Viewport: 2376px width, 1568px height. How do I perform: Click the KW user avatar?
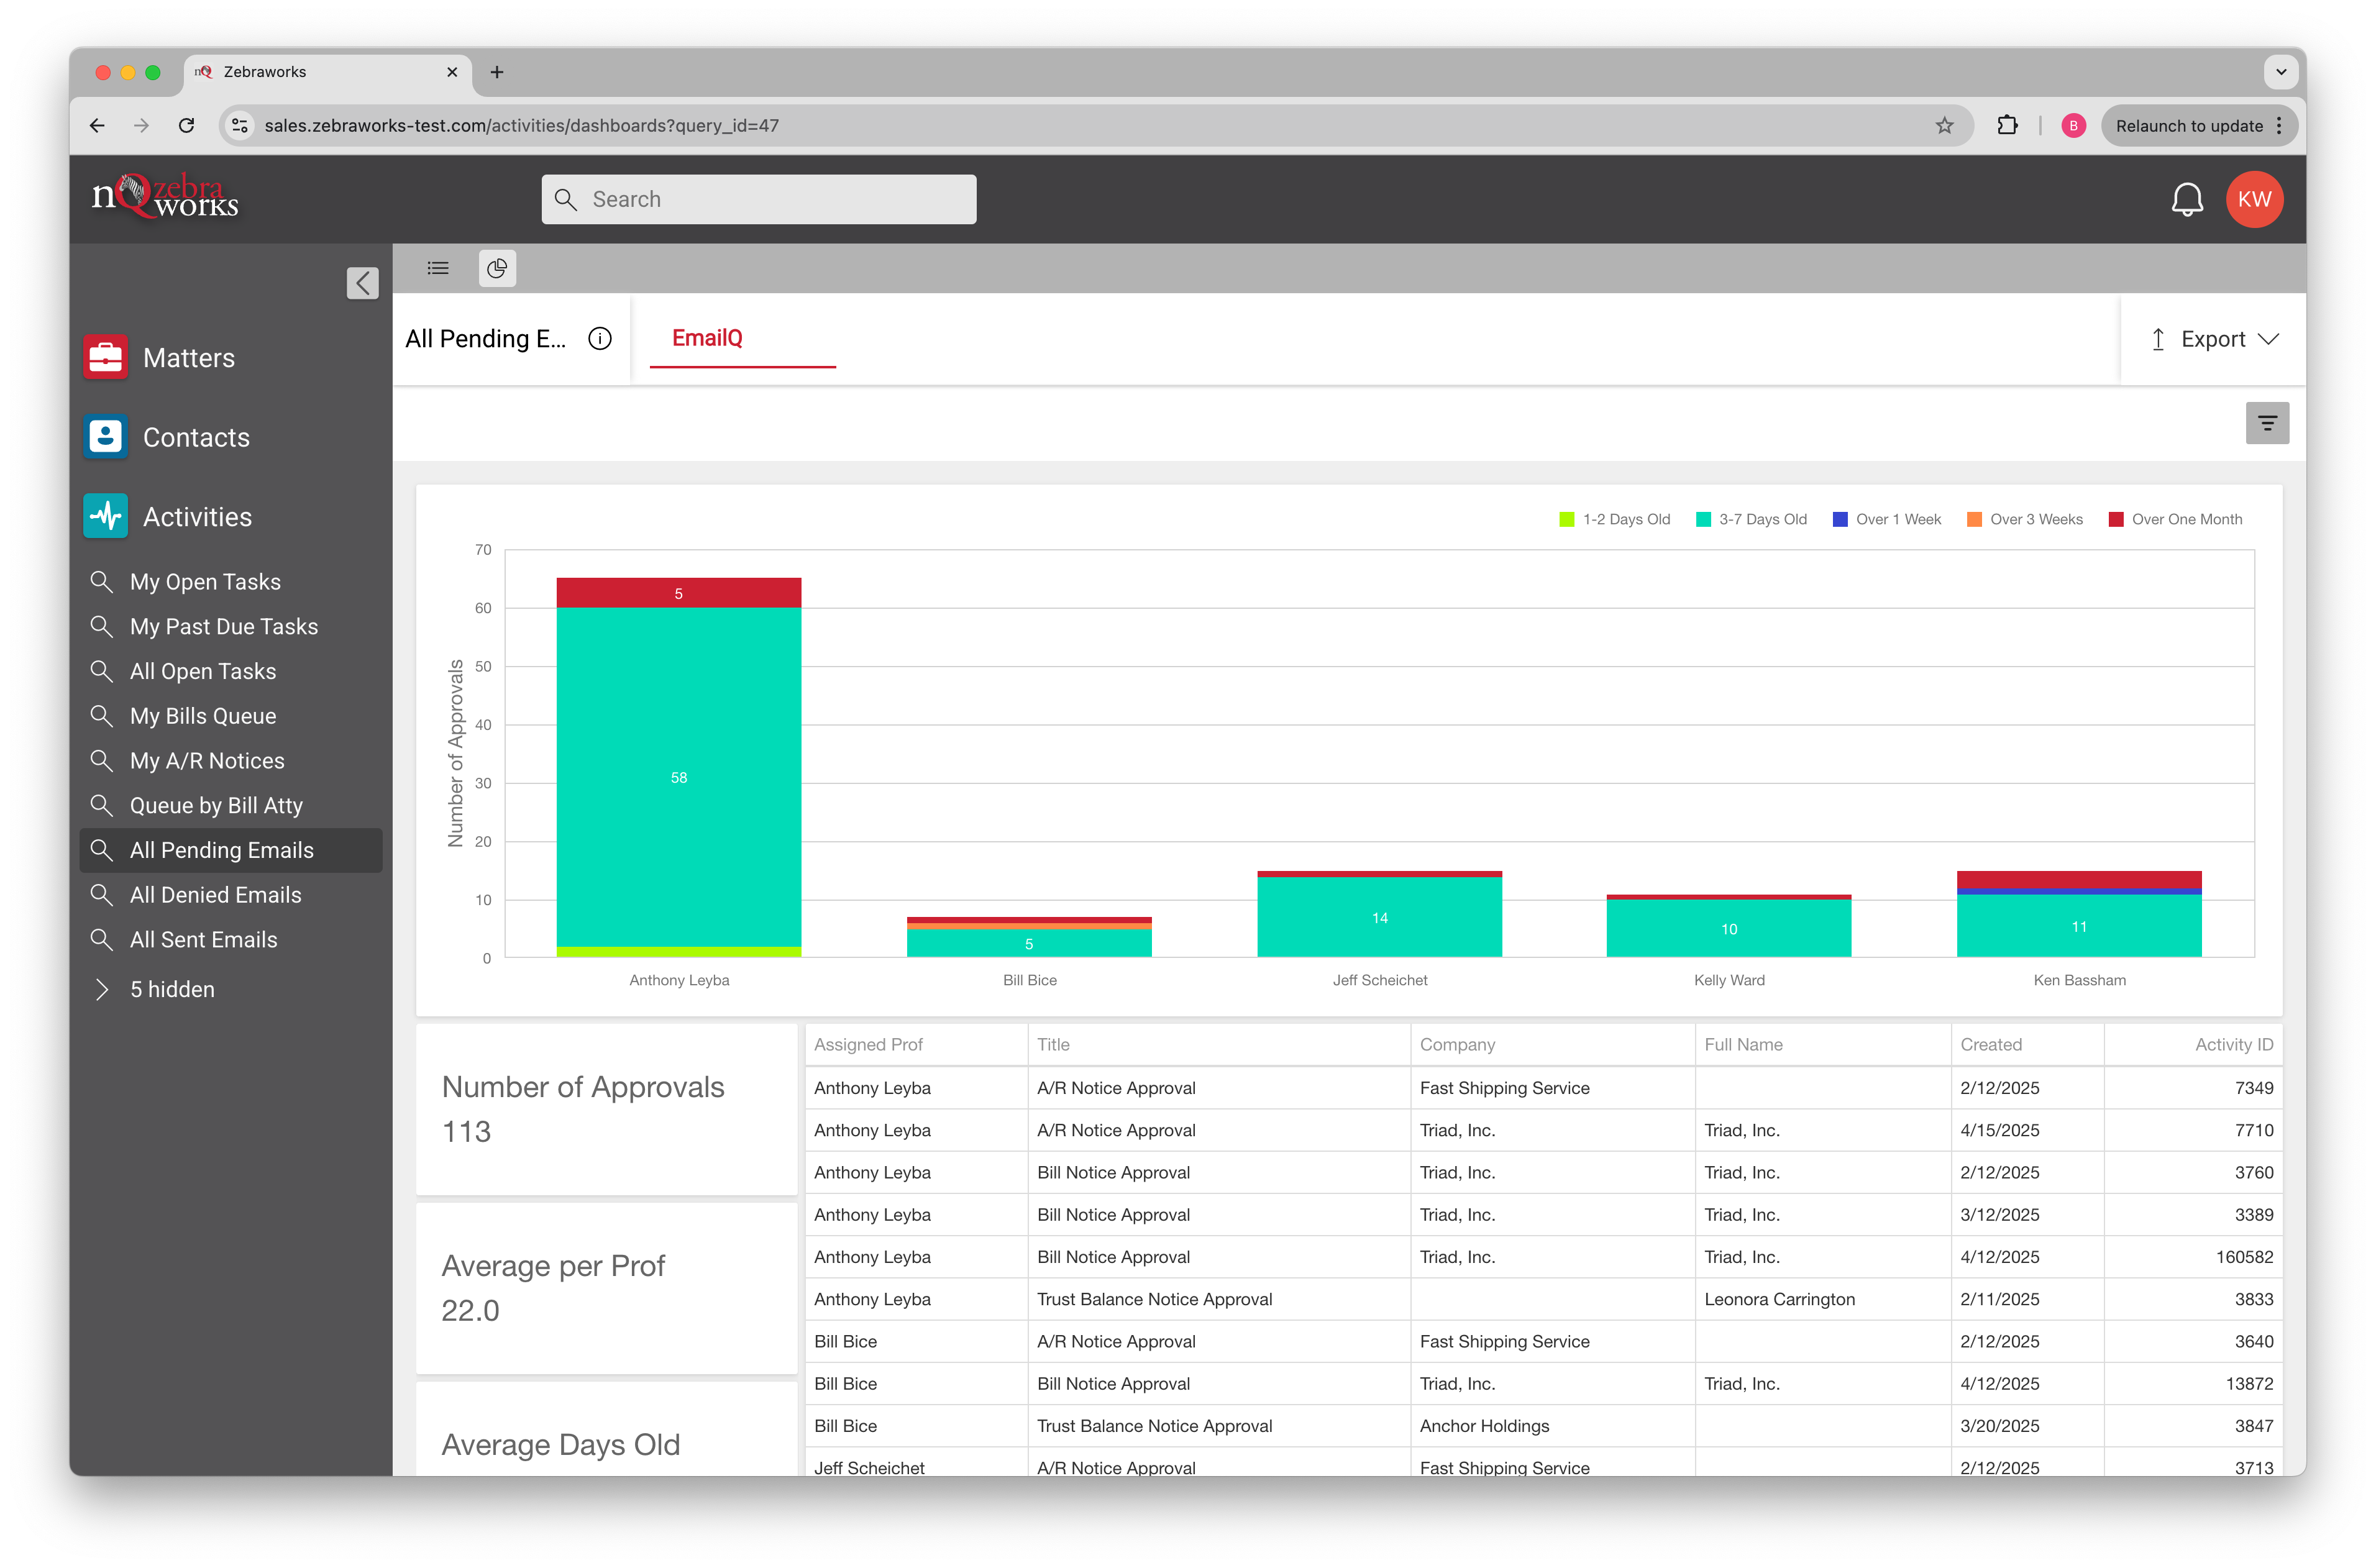coord(2254,199)
